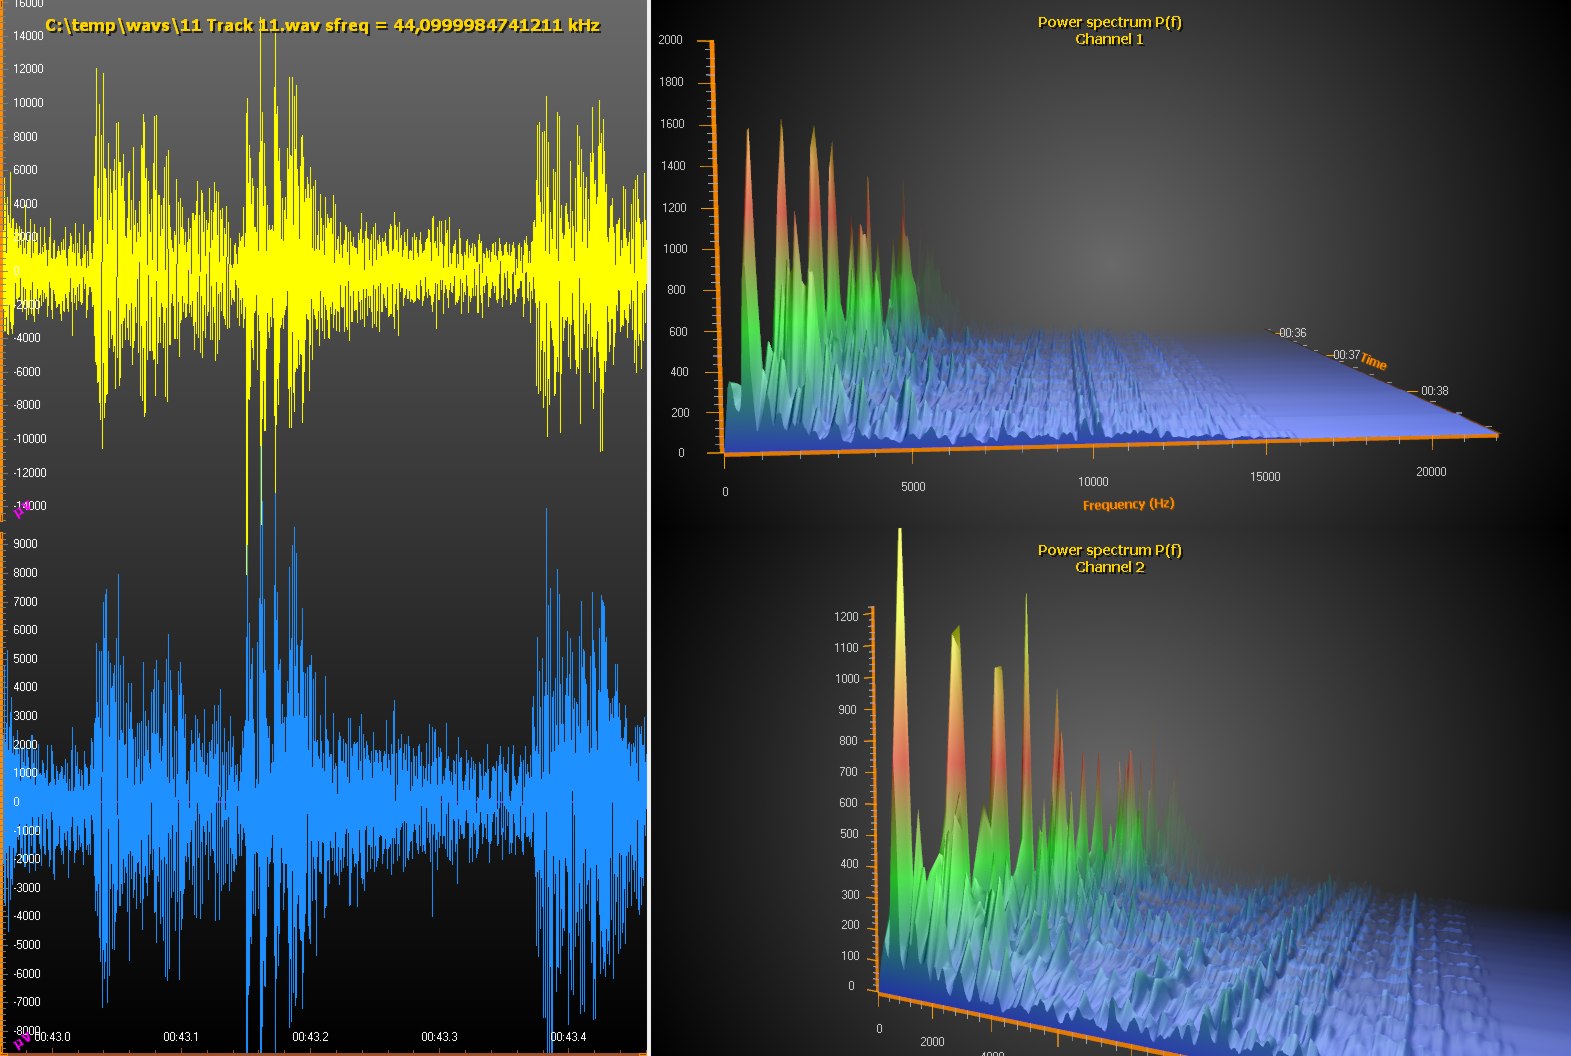
Task: Click the WAV file path title text
Action: tap(322, 25)
